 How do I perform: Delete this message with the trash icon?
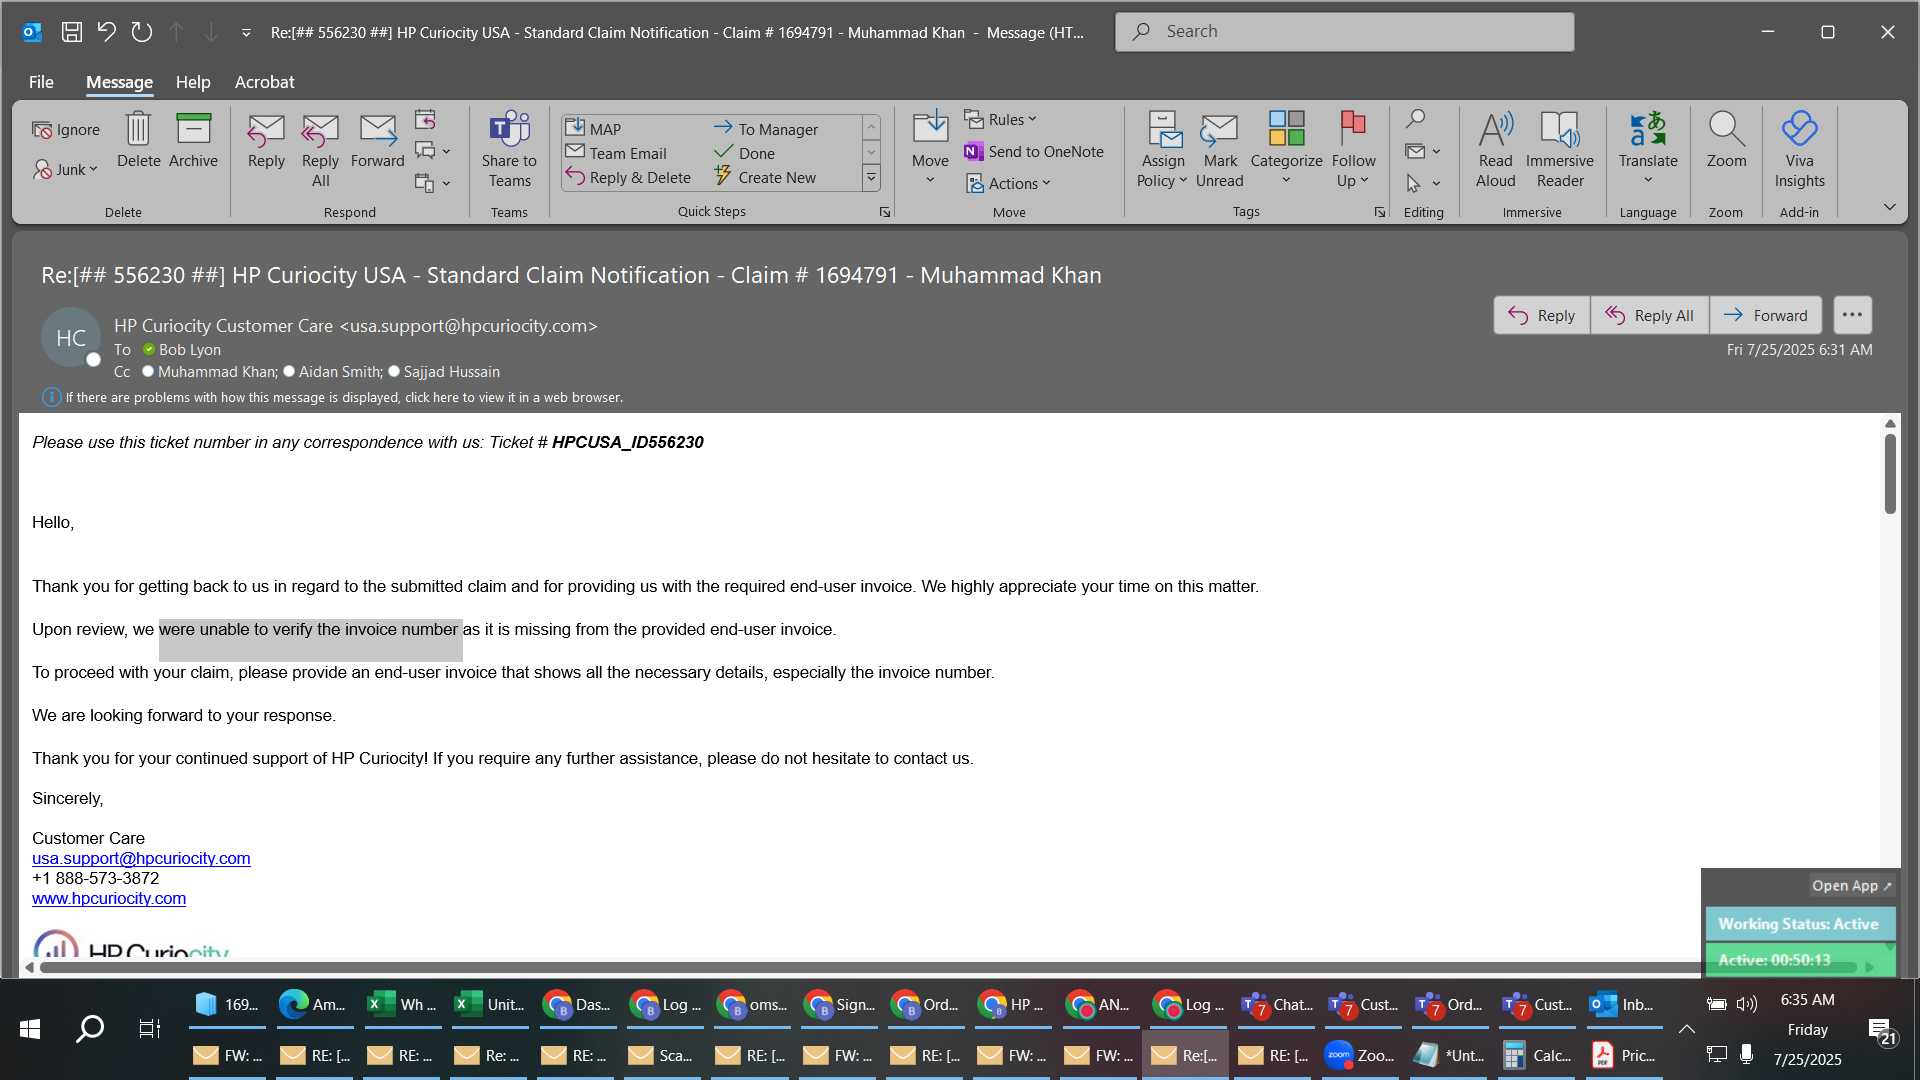138,140
